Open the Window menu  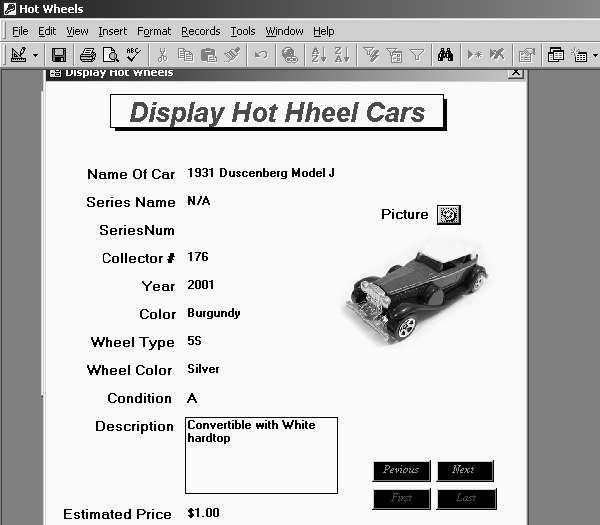coord(284,31)
